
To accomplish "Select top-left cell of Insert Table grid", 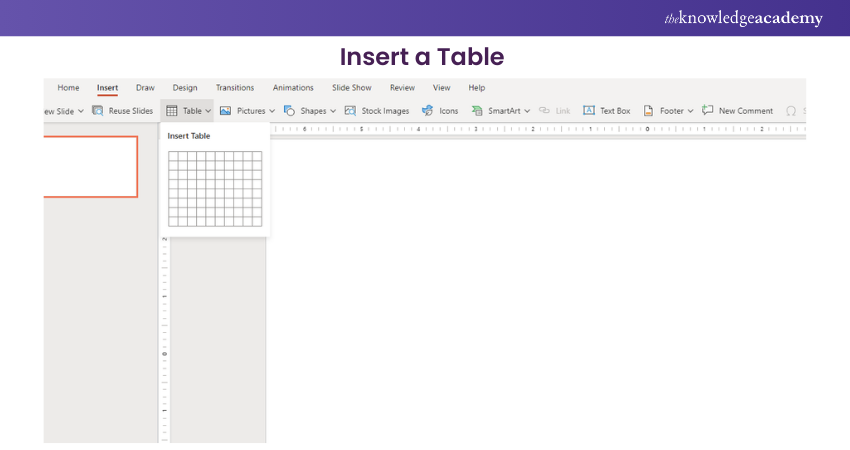I will (x=173, y=156).
